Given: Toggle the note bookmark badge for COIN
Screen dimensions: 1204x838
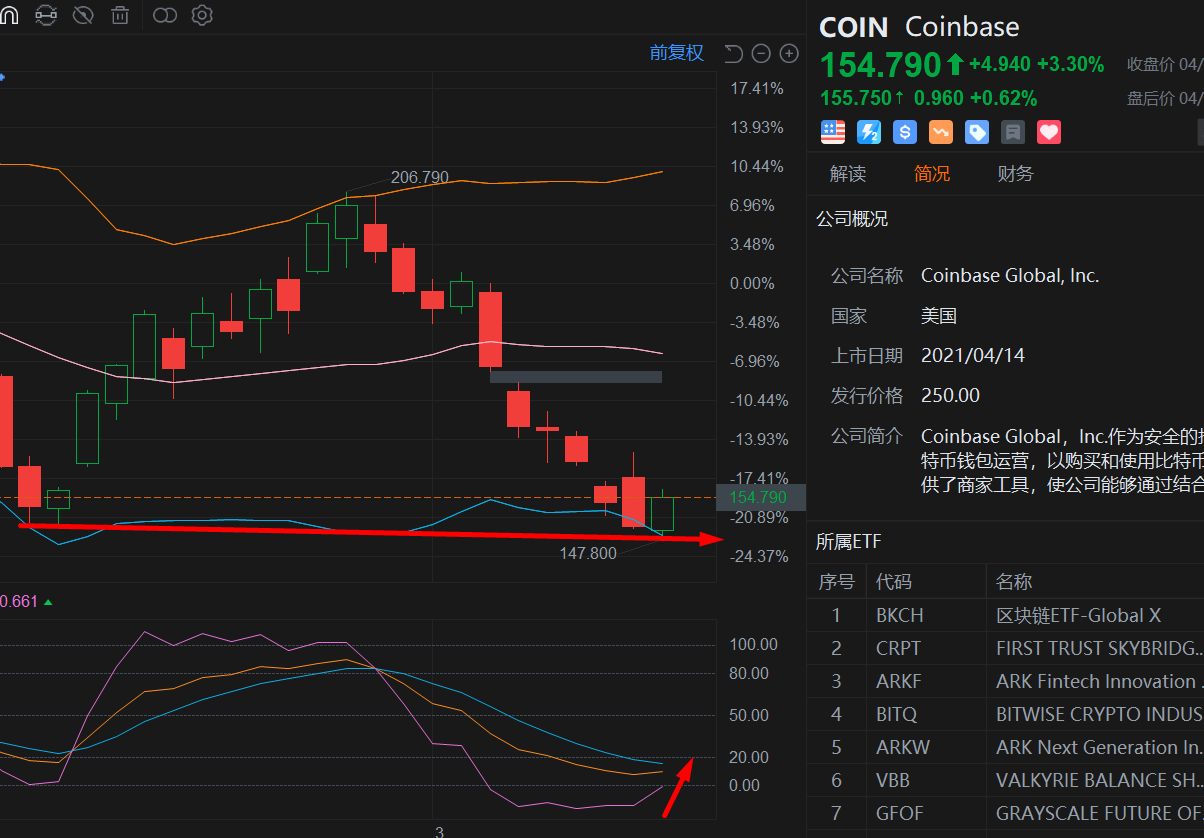Looking at the screenshot, I should 1013,131.
